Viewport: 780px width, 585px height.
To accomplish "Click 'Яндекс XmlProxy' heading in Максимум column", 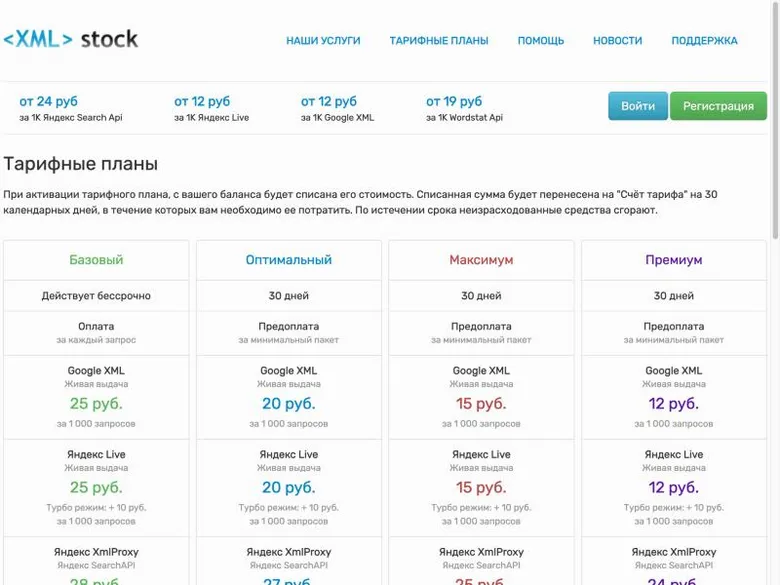I will coord(481,552).
